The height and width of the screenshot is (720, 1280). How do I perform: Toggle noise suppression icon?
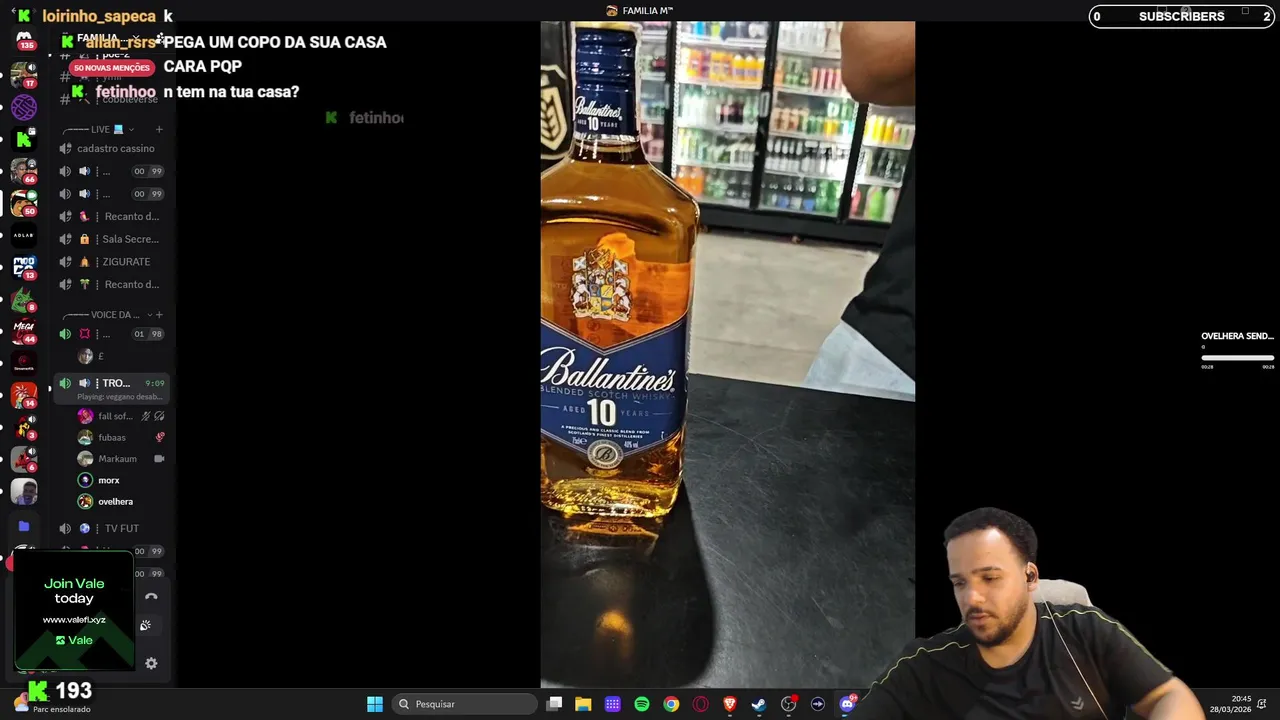[x=146, y=626]
